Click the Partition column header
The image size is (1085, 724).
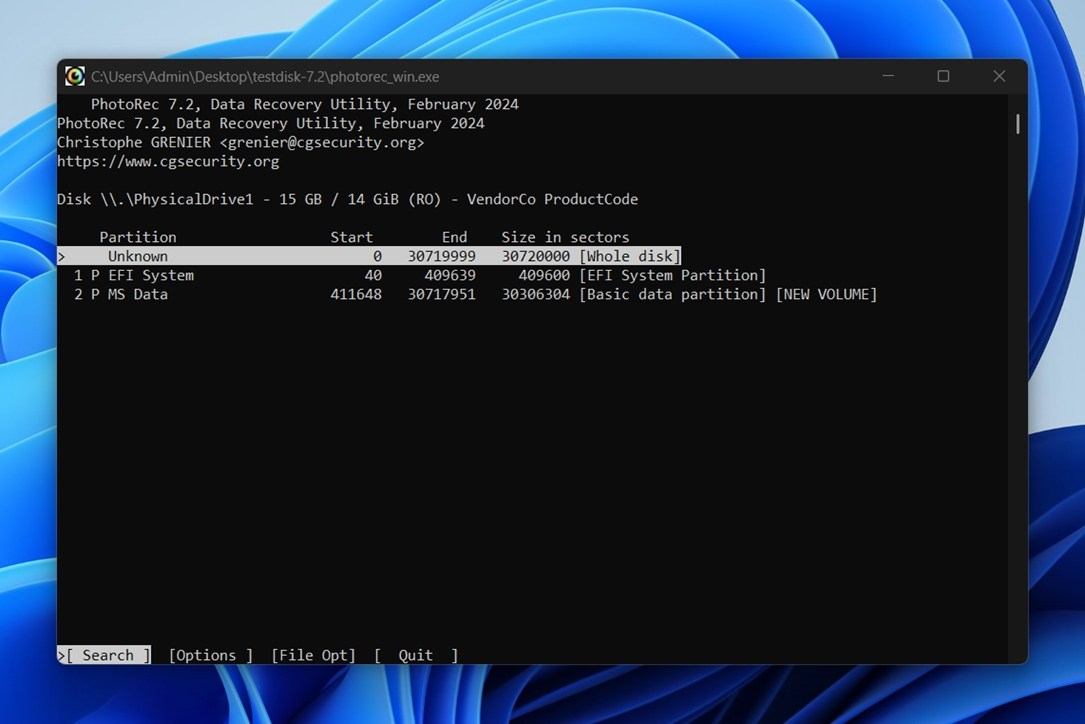(x=138, y=237)
